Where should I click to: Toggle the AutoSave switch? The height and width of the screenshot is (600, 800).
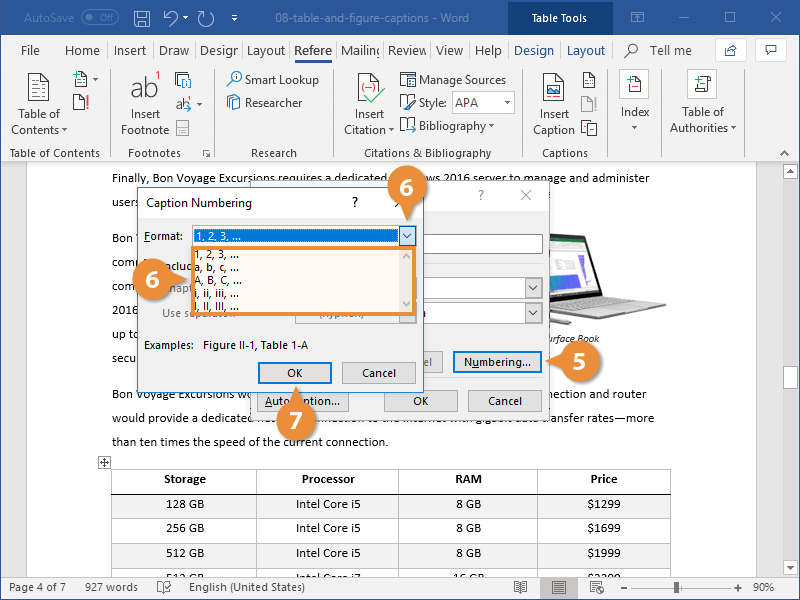coord(99,18)
